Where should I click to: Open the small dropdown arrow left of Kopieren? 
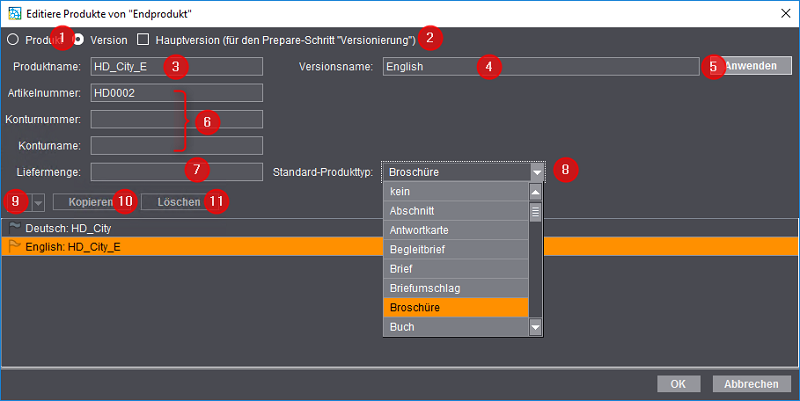[x=38, y=202]
